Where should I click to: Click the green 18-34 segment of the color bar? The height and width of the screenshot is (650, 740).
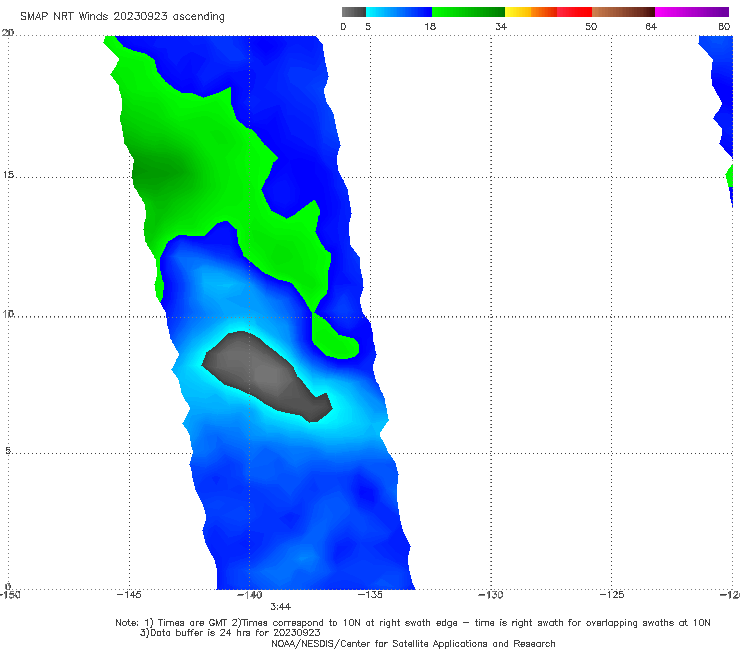point(468,12)
